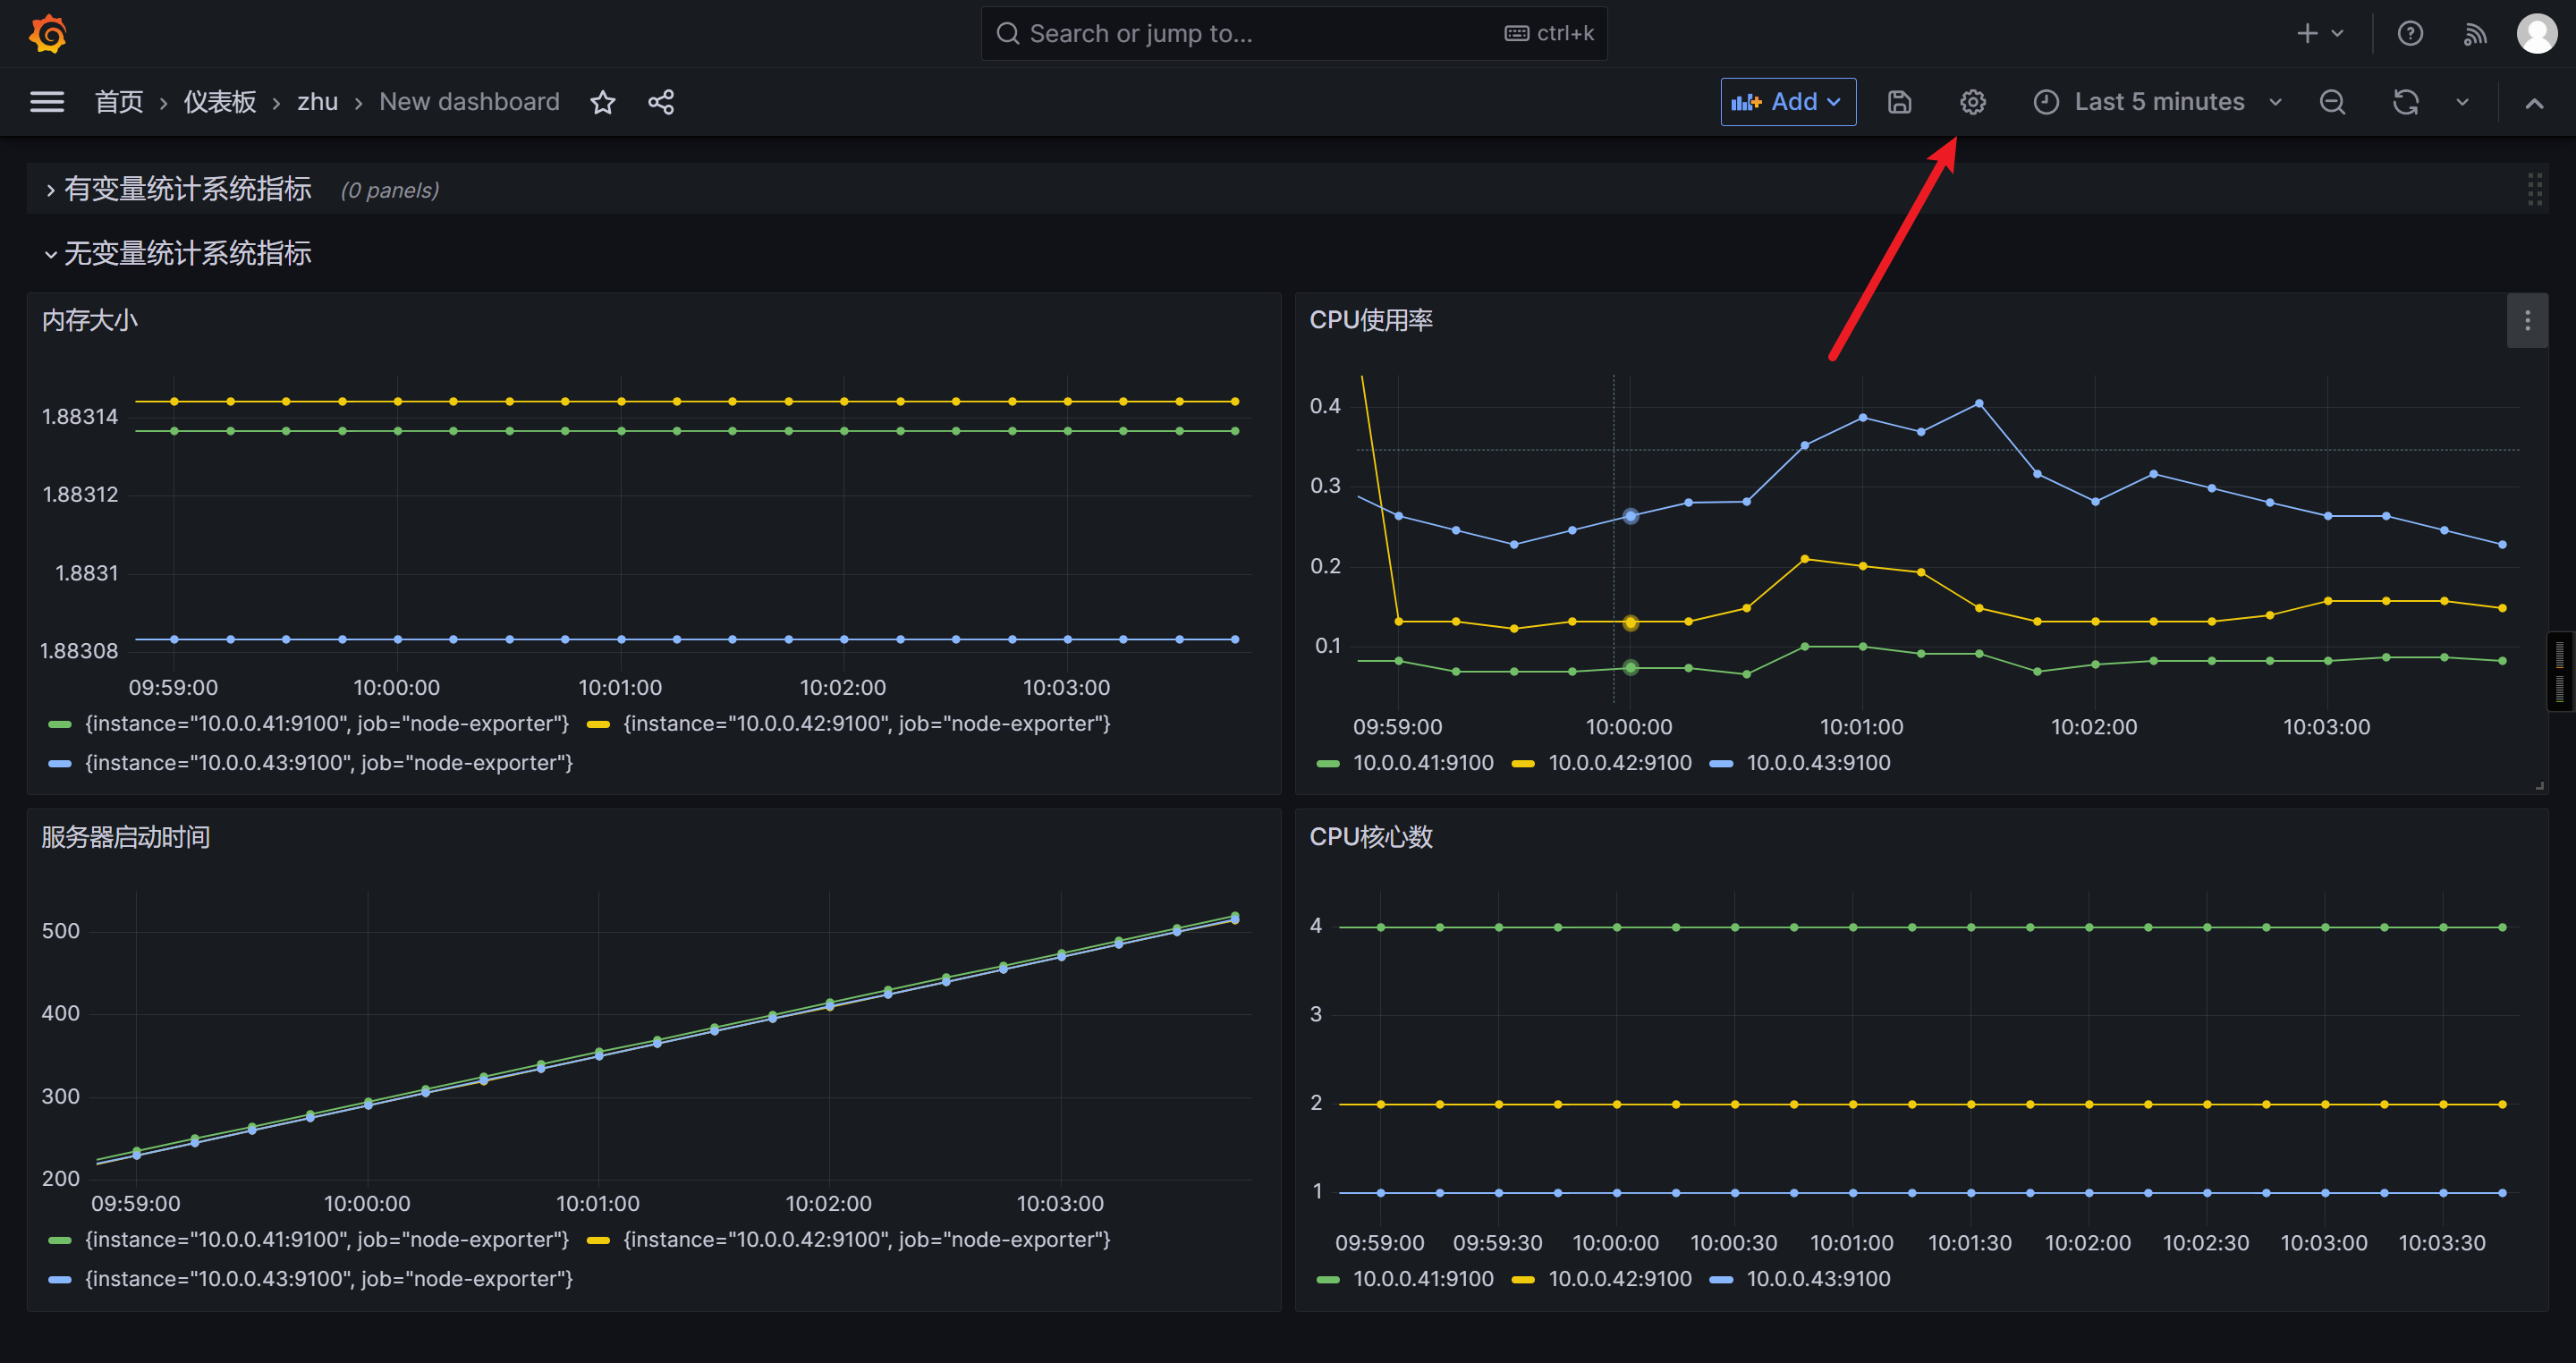Save dashboard using the floppy disk icon
The height and width of the screenshot is (1363, 2576).
pos(1899,102)
